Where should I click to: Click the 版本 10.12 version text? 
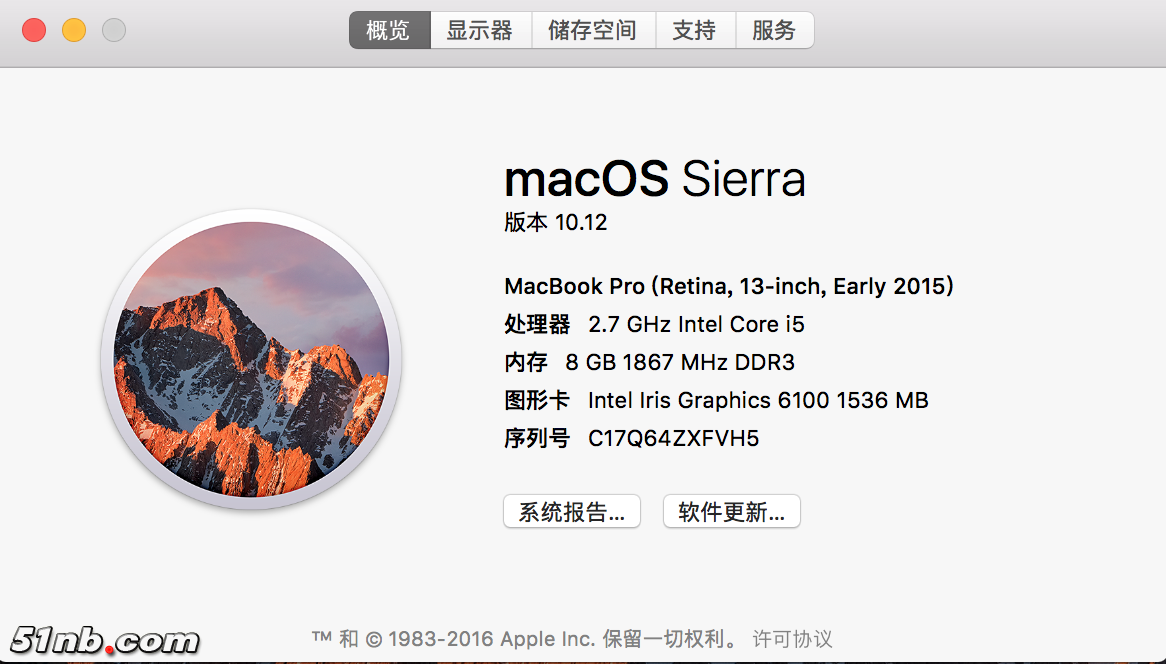(x=556, y=222)
